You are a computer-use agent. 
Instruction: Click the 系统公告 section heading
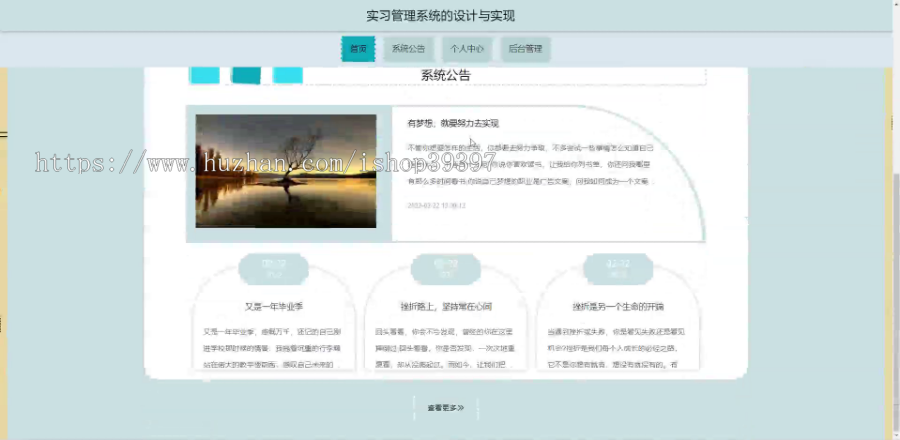446,75
